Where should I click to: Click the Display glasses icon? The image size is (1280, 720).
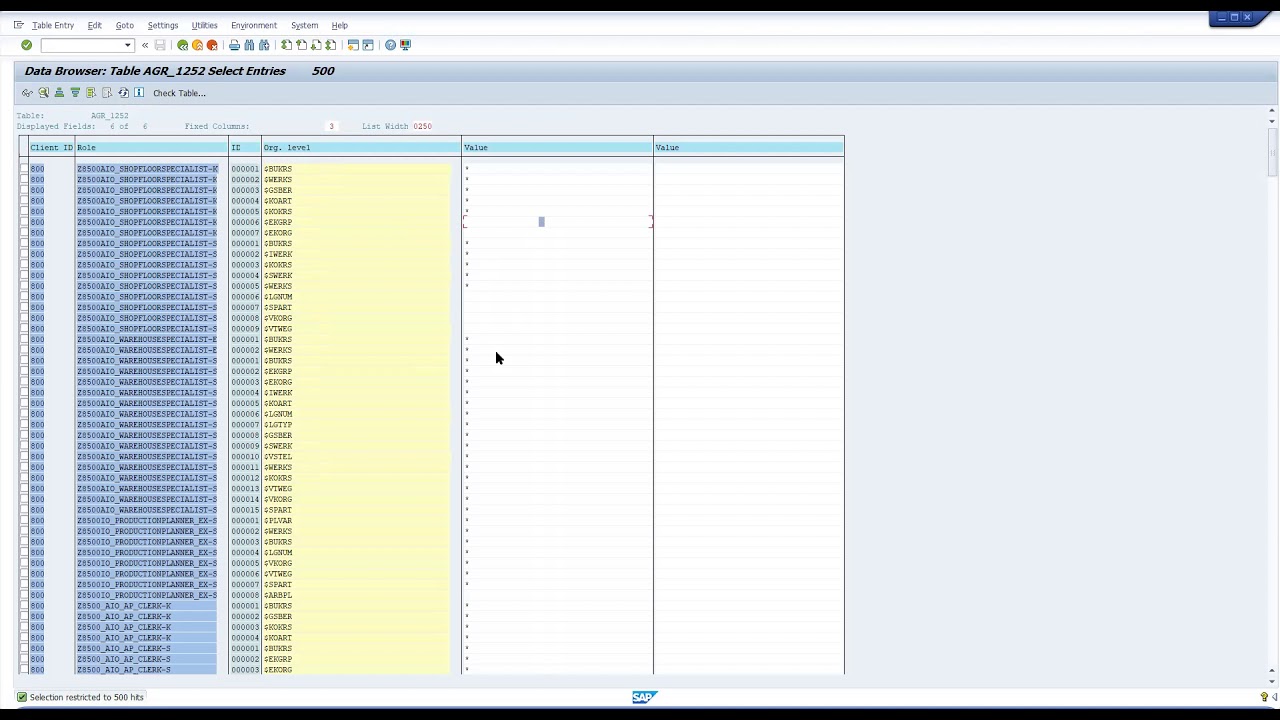click(x=27, y=93)
